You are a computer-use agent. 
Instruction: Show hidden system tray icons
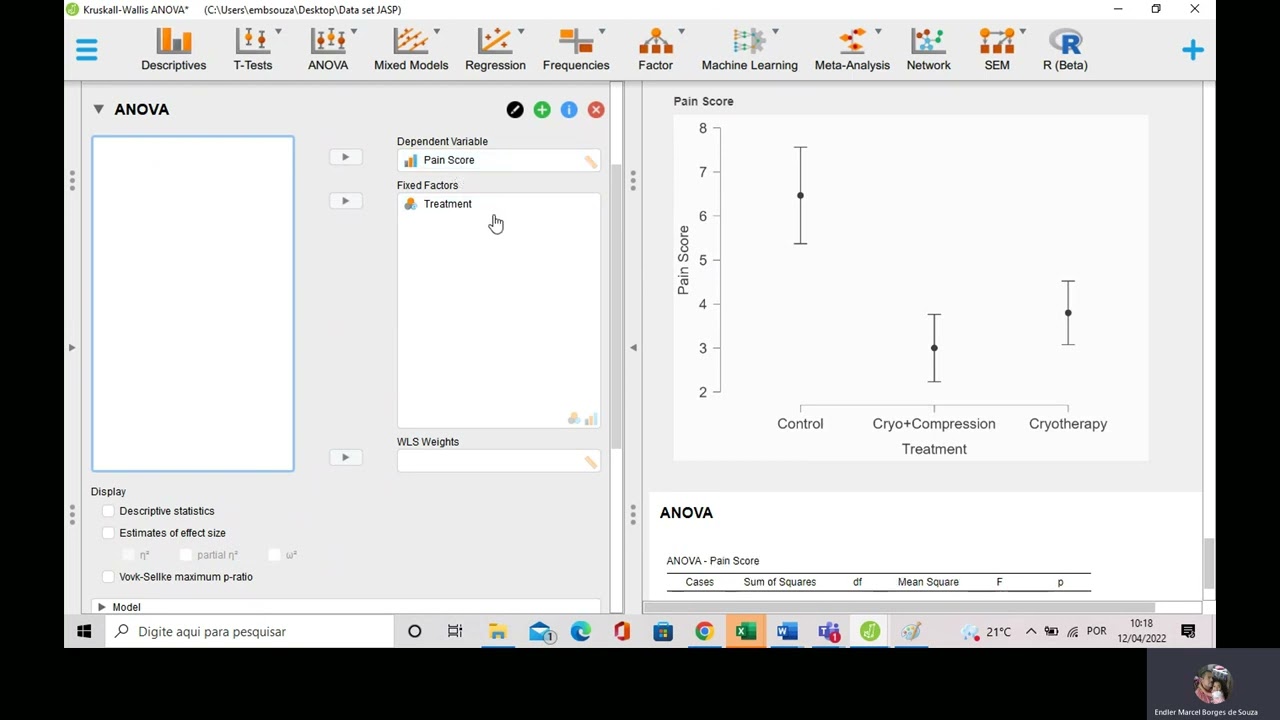pyautogui.click(x=1031, y=632)
